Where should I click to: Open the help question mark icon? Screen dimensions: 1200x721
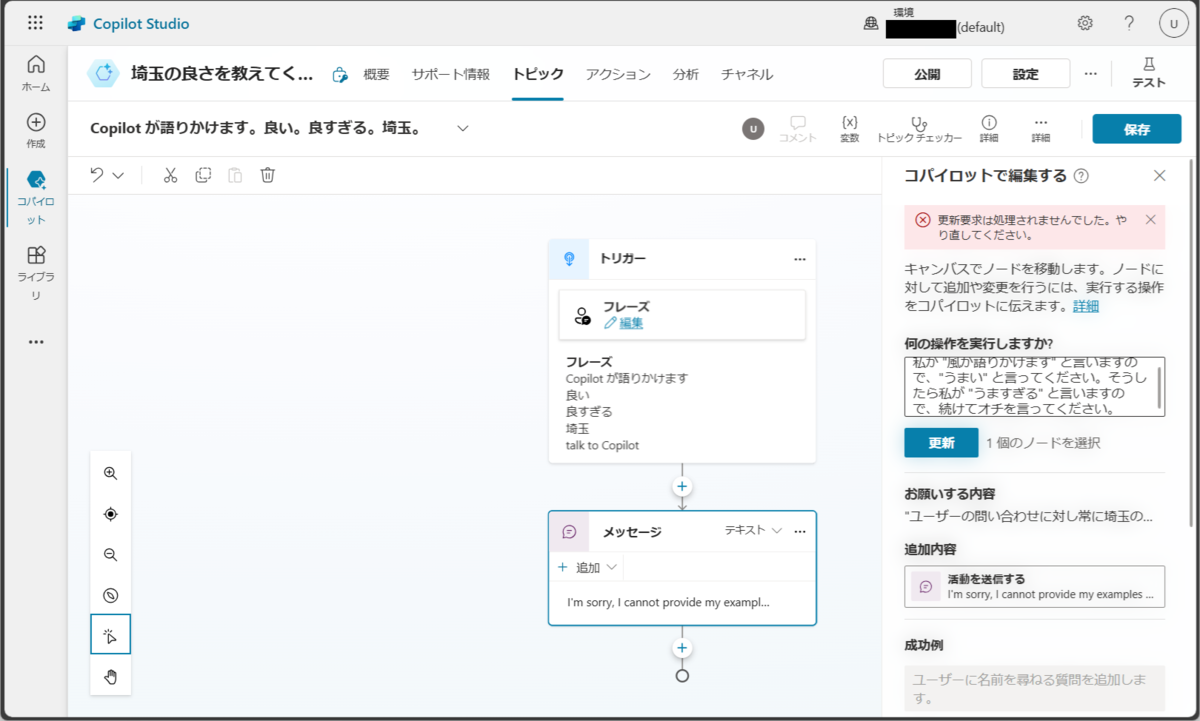[1129, 23]
